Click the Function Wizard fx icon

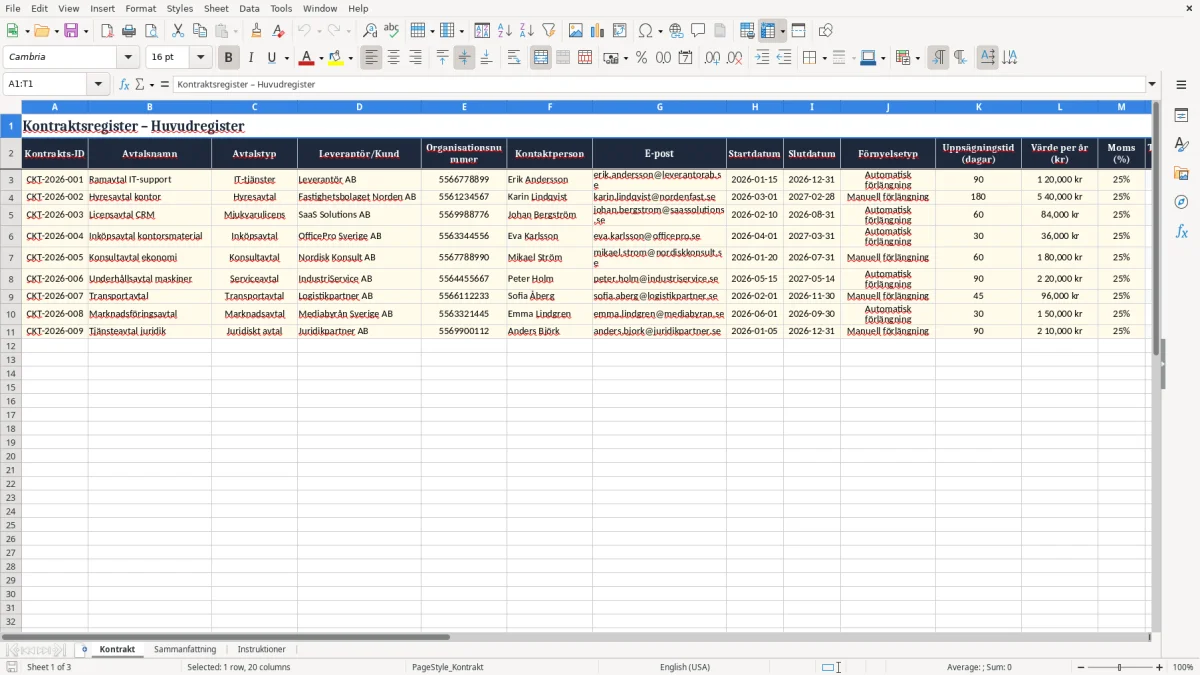pos(124,84)
